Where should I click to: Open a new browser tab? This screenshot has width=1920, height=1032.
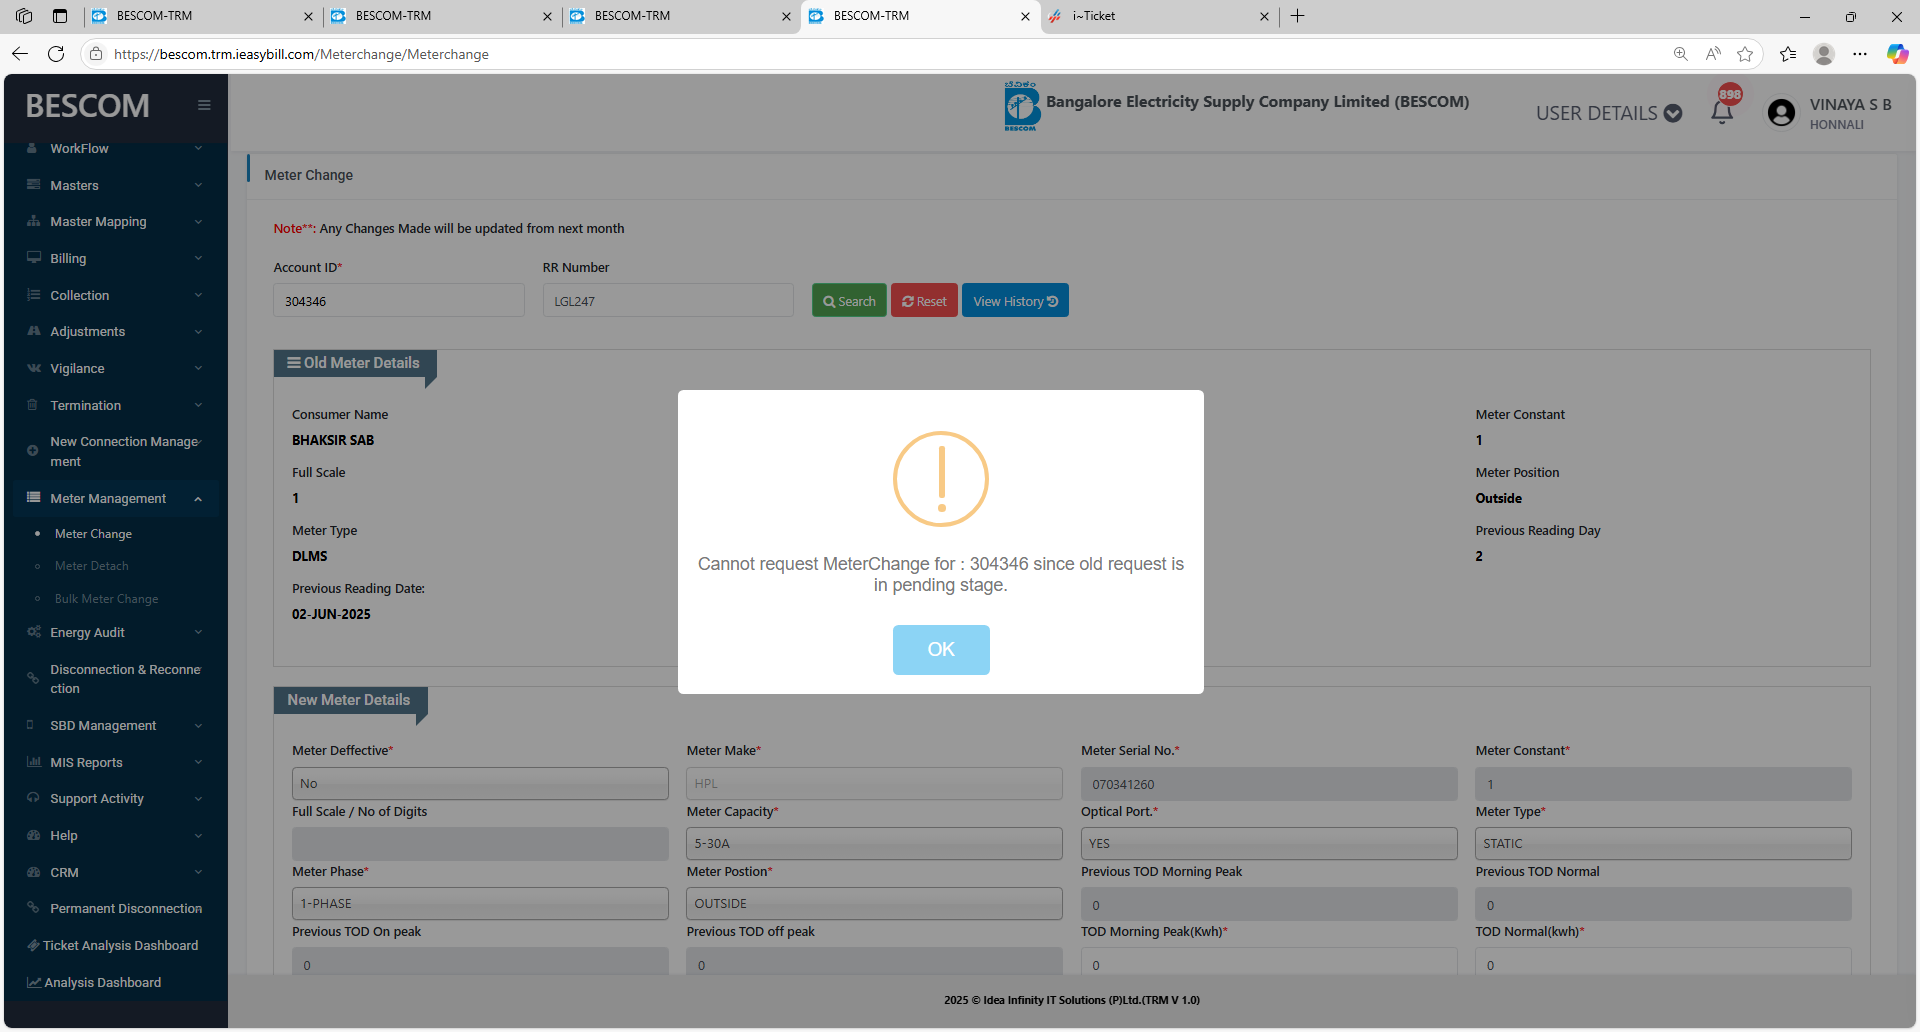1298,16
